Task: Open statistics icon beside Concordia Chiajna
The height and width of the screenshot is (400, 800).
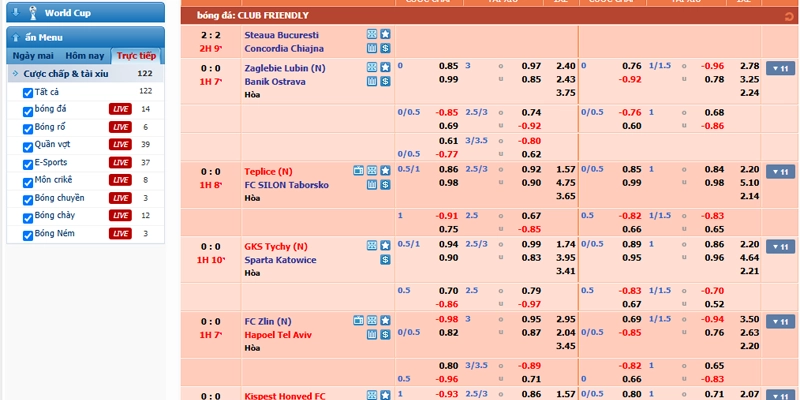Action: [x=372, y=48]
